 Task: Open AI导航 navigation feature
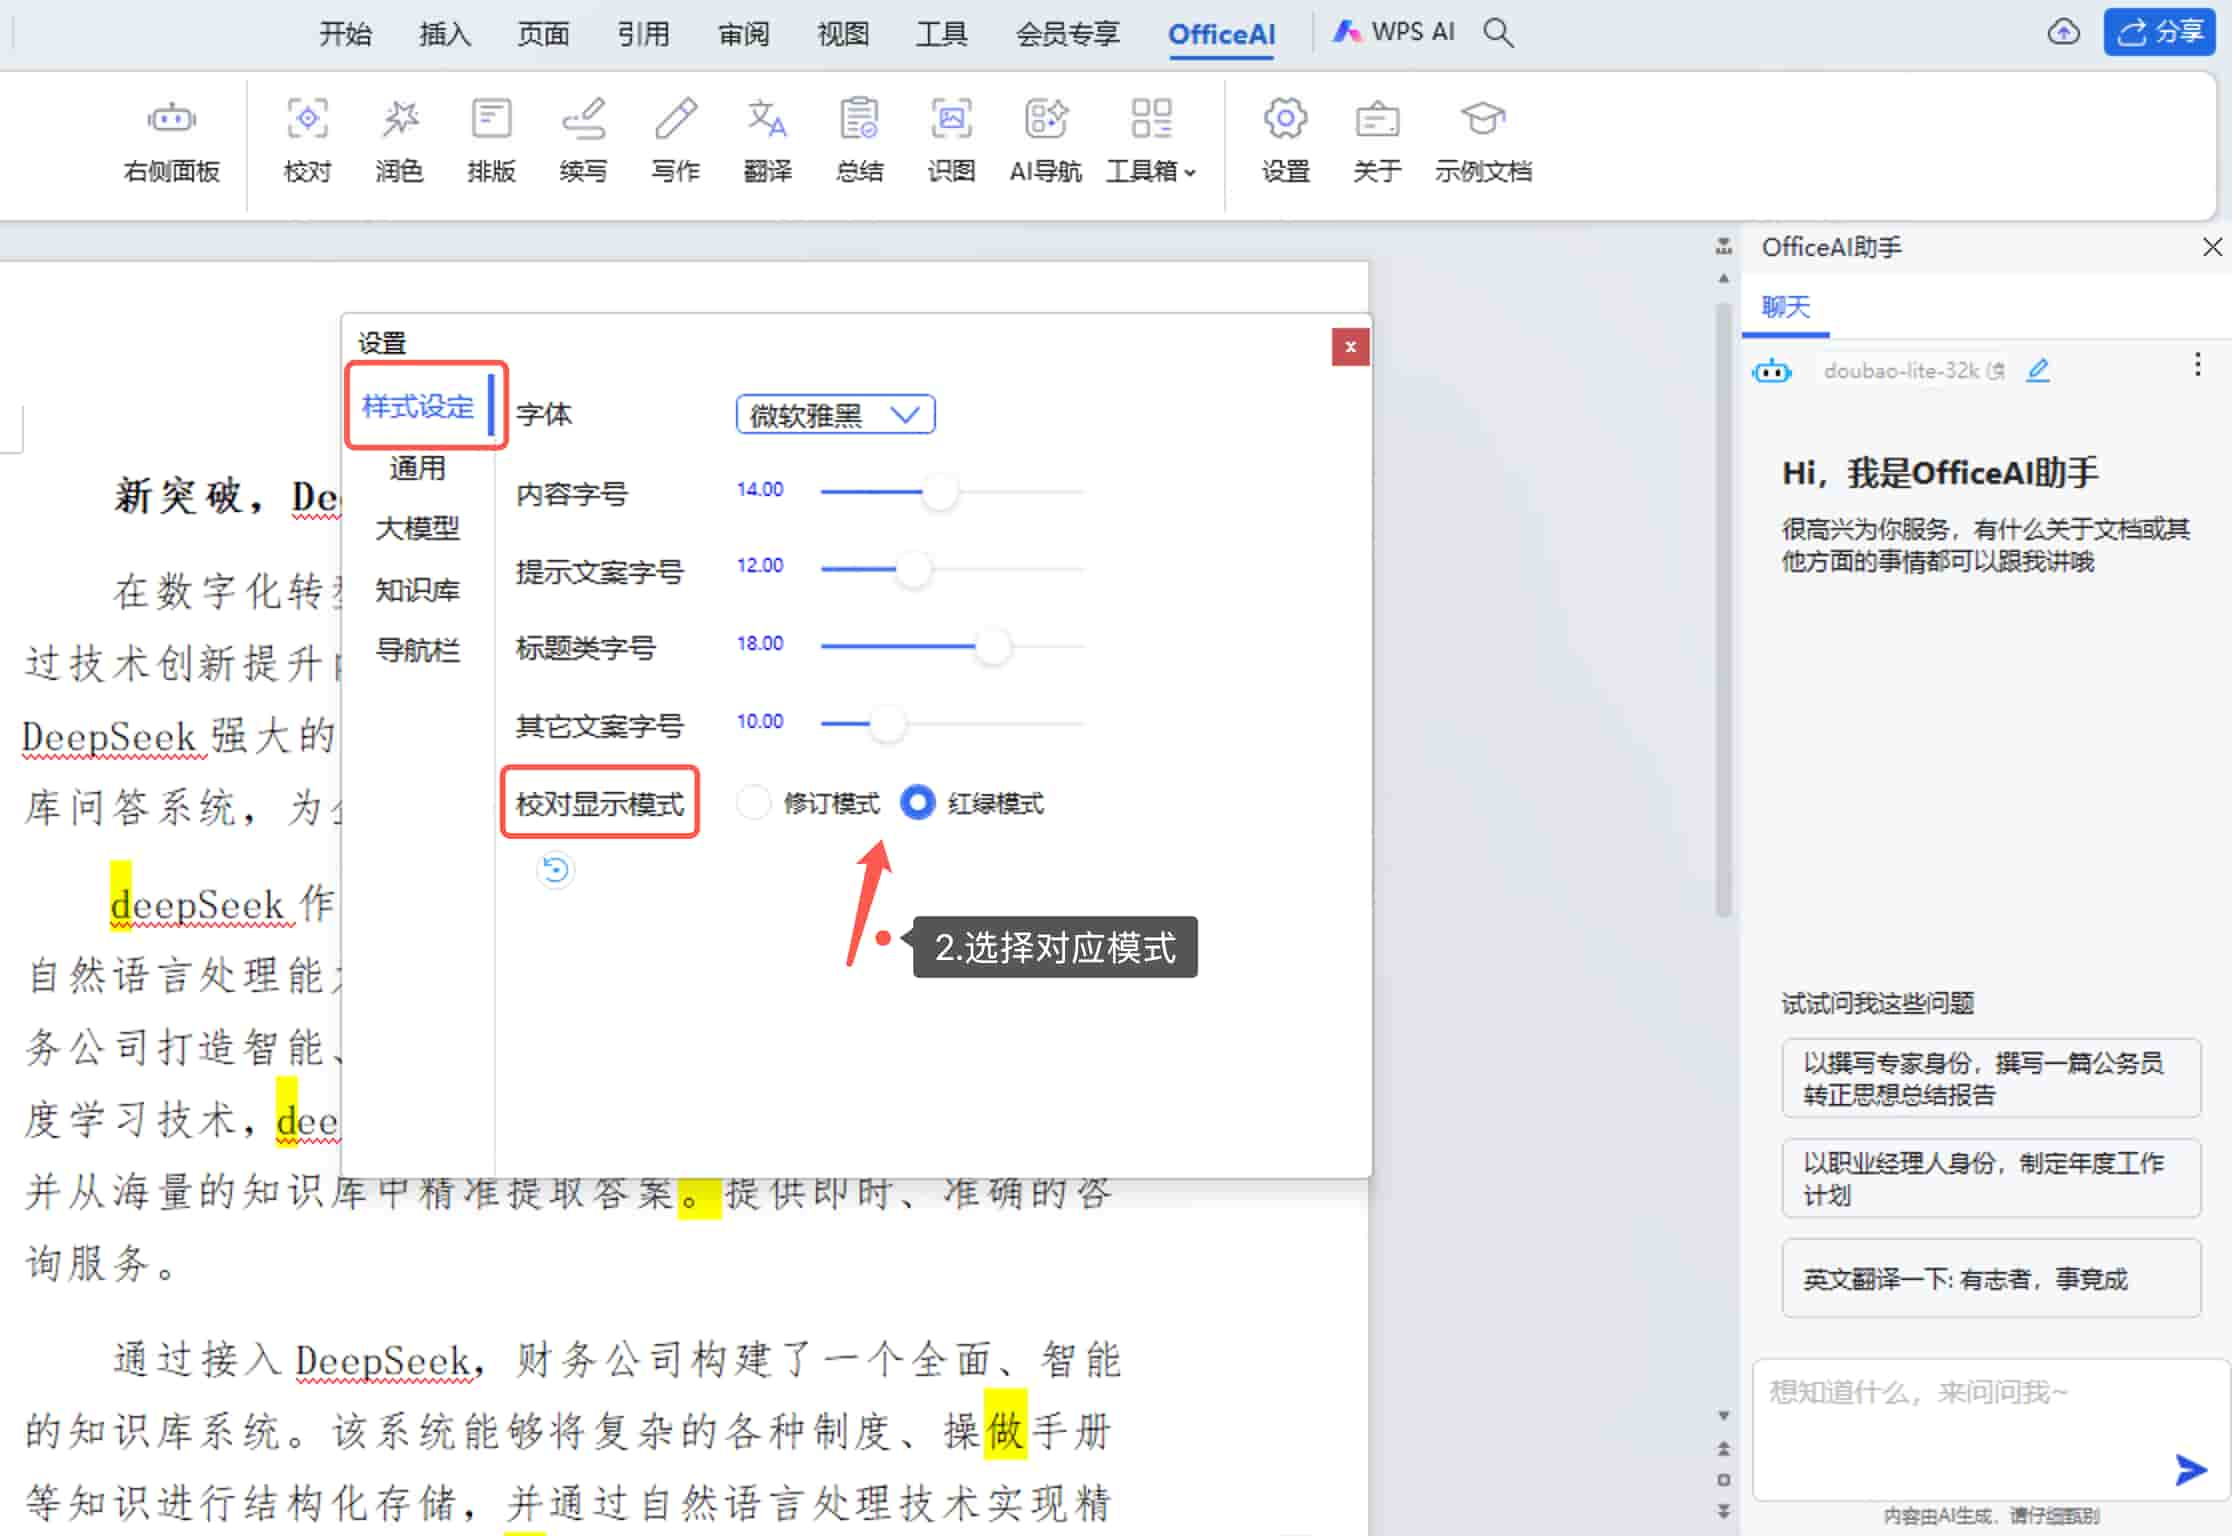(1045, 140)
